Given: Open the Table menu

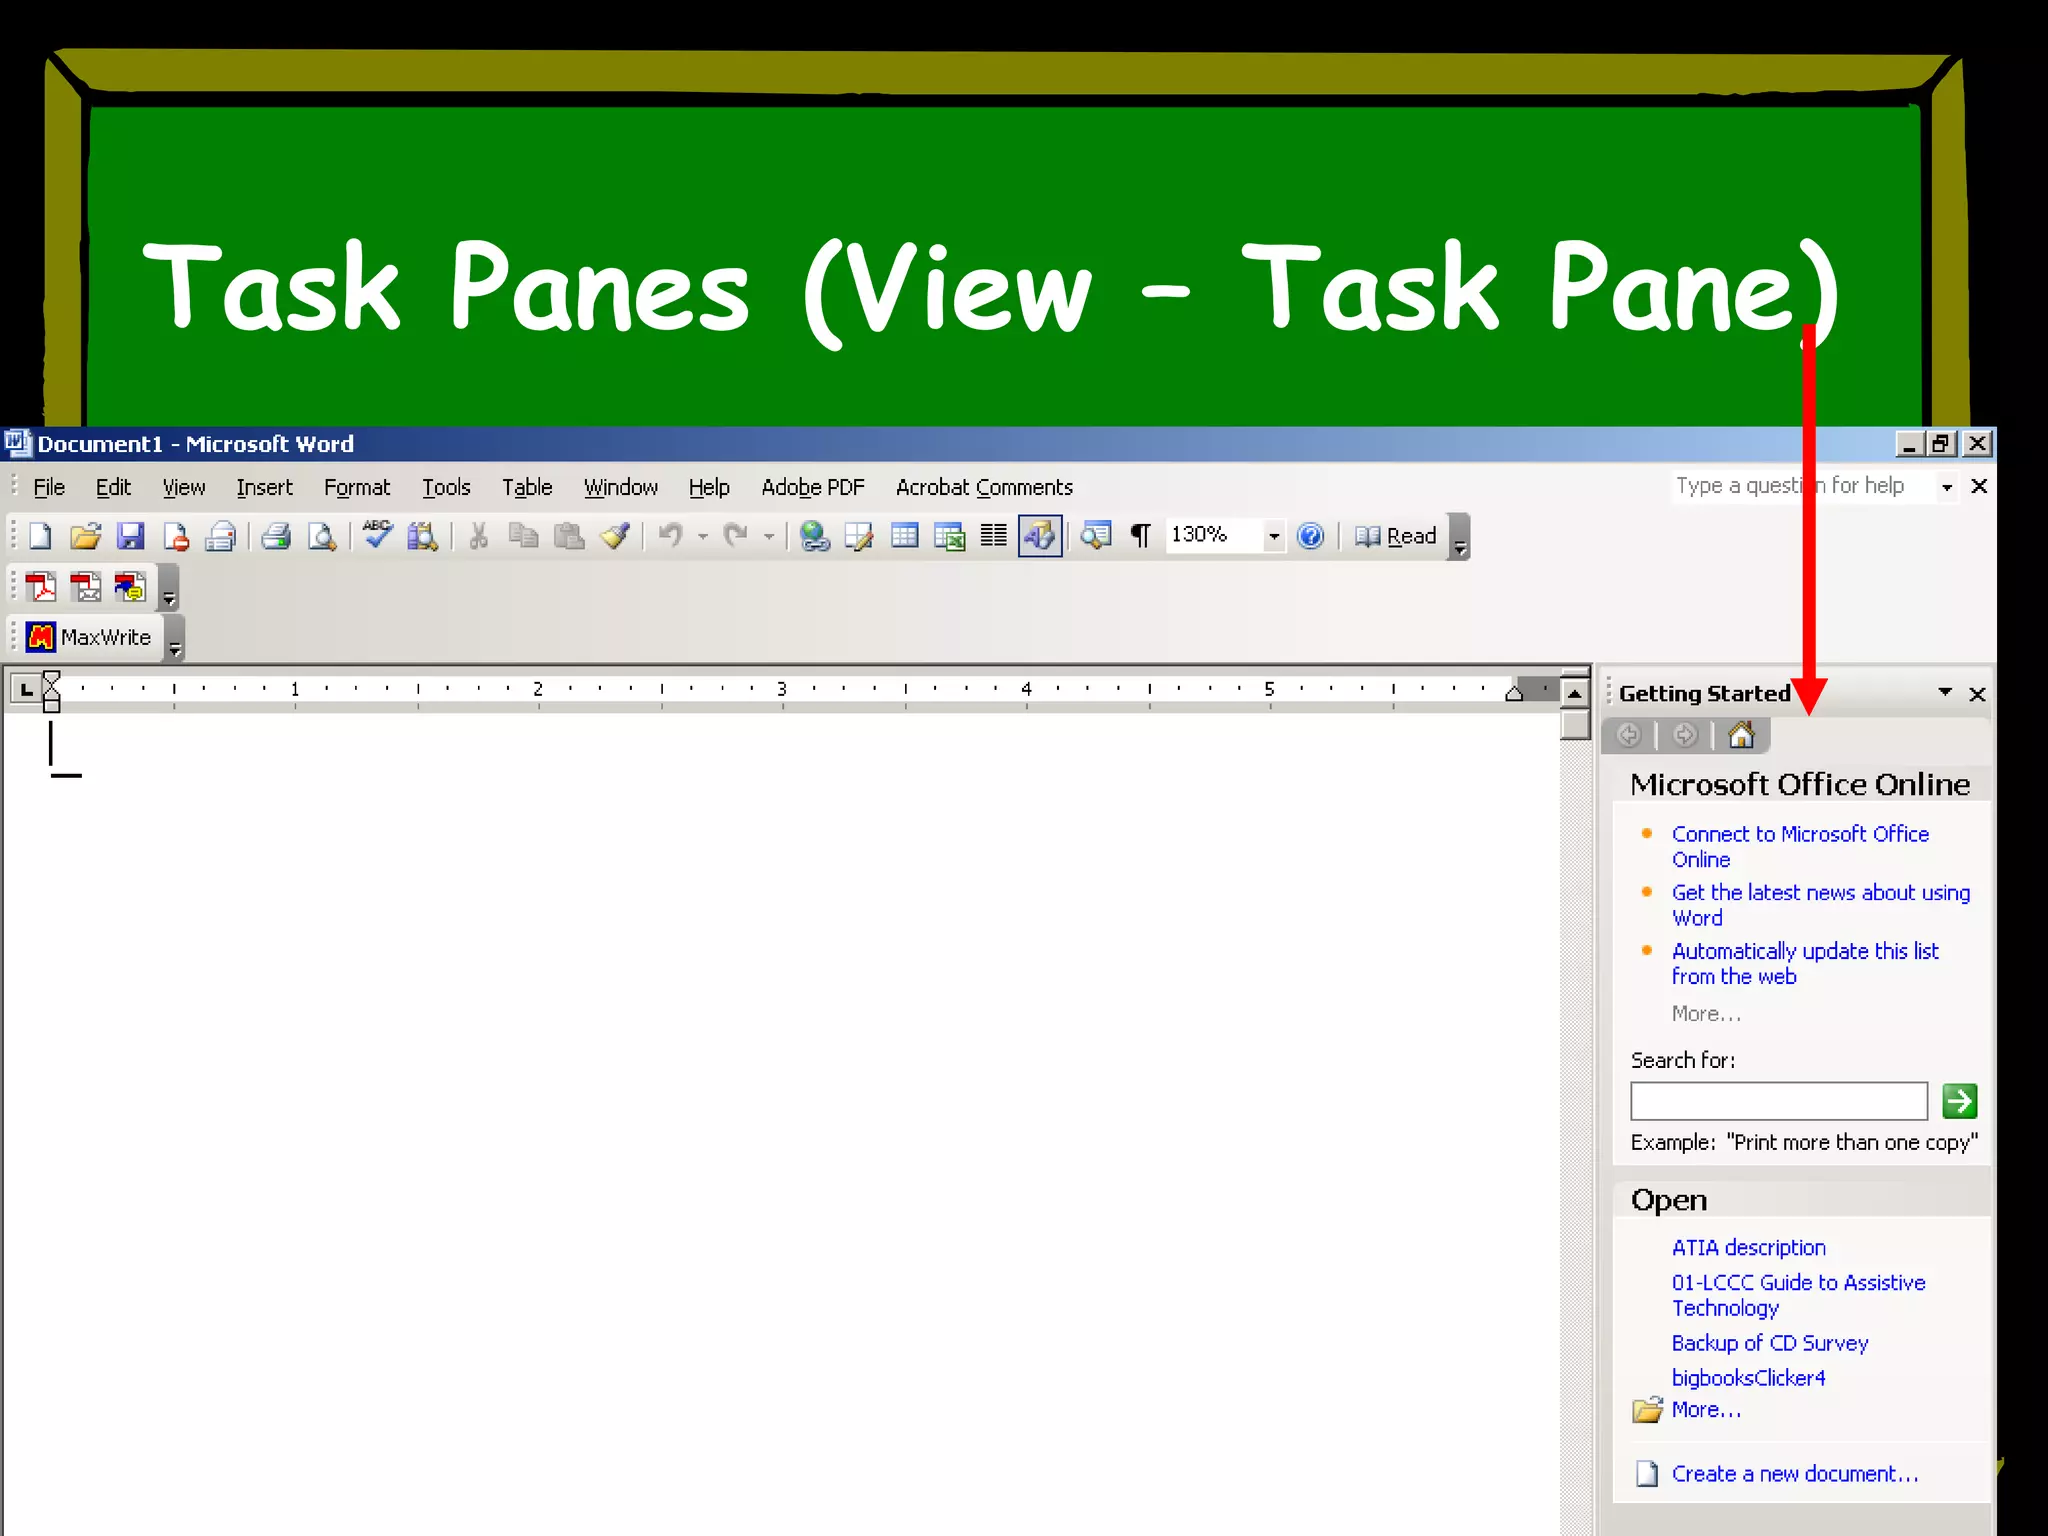Looking at the screenshot, I should point(527,487).
